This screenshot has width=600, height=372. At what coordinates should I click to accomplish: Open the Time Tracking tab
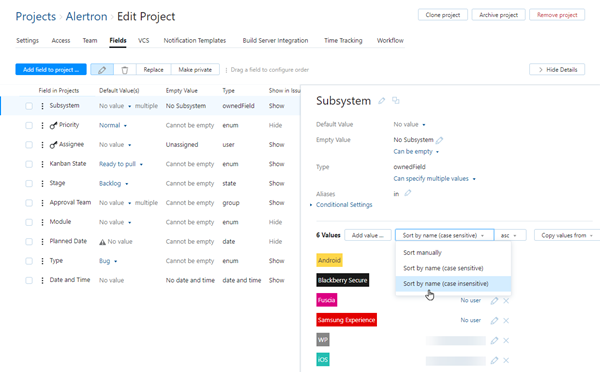(x=343, y=41)
